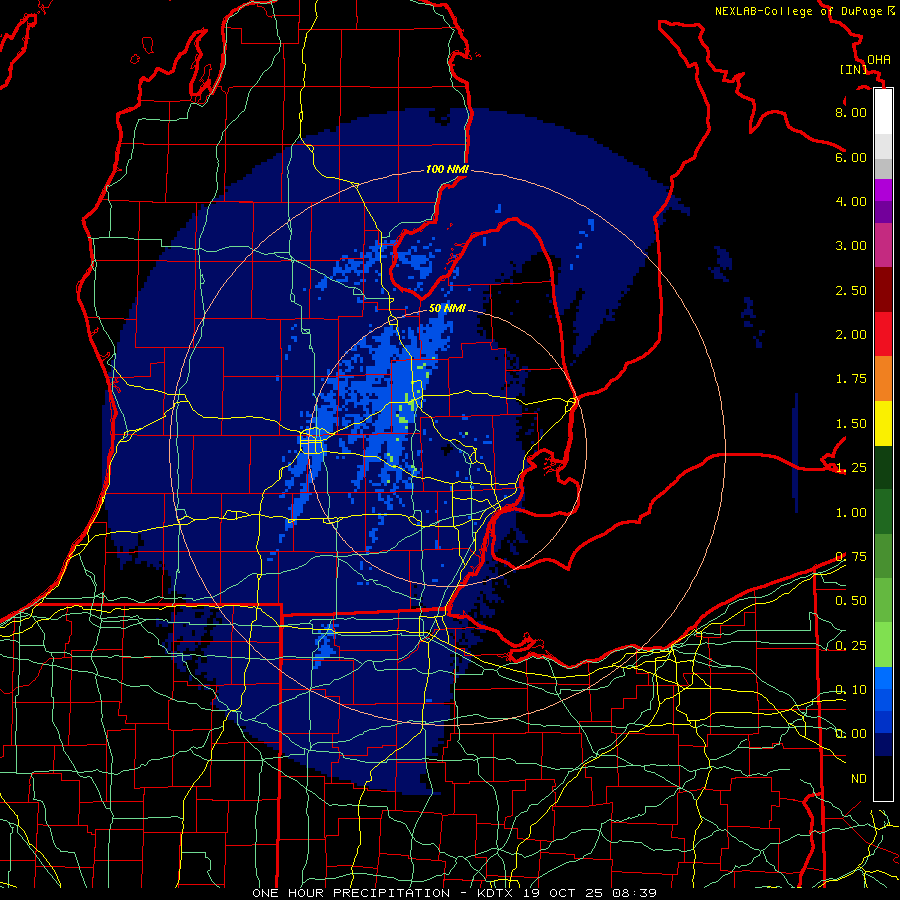Click the 0.25 legend value

pyautogui.click(x=851, y=646)
